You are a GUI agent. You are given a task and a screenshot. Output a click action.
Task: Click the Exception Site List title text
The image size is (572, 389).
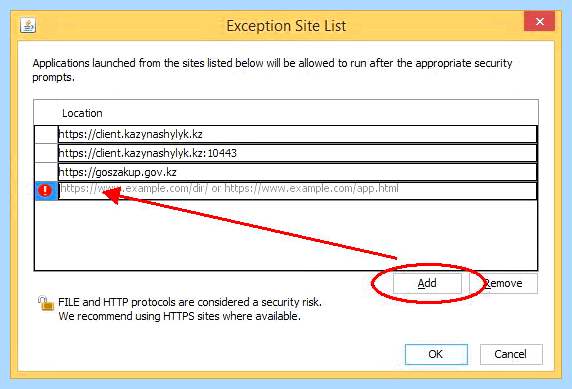point(286,26)
